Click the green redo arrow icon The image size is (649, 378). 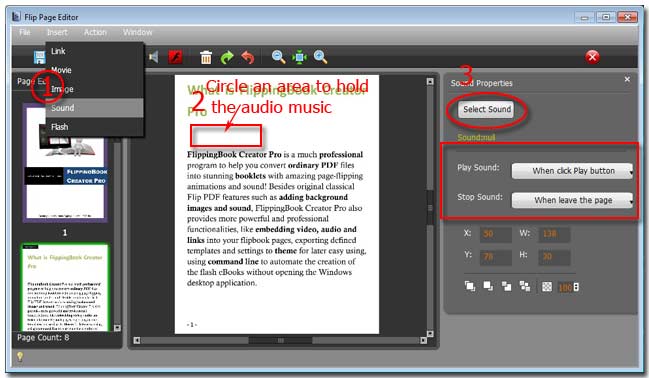point(227,57)
